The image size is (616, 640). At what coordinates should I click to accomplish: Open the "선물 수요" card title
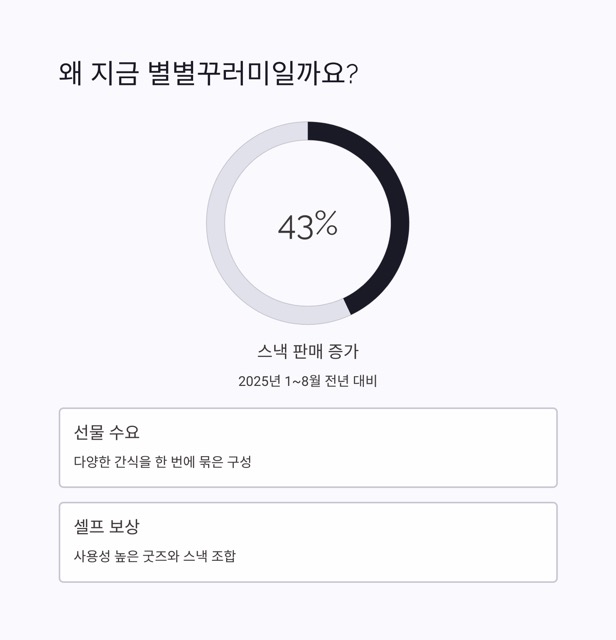click(106, 432)
